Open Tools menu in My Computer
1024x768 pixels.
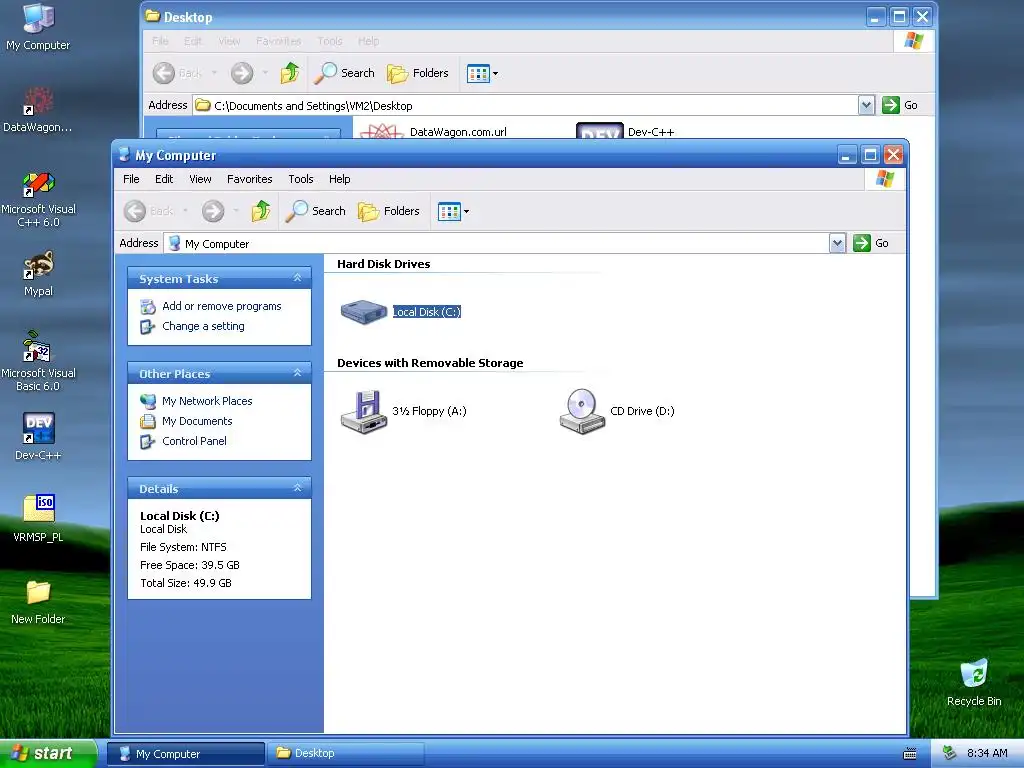click(301, 179)
